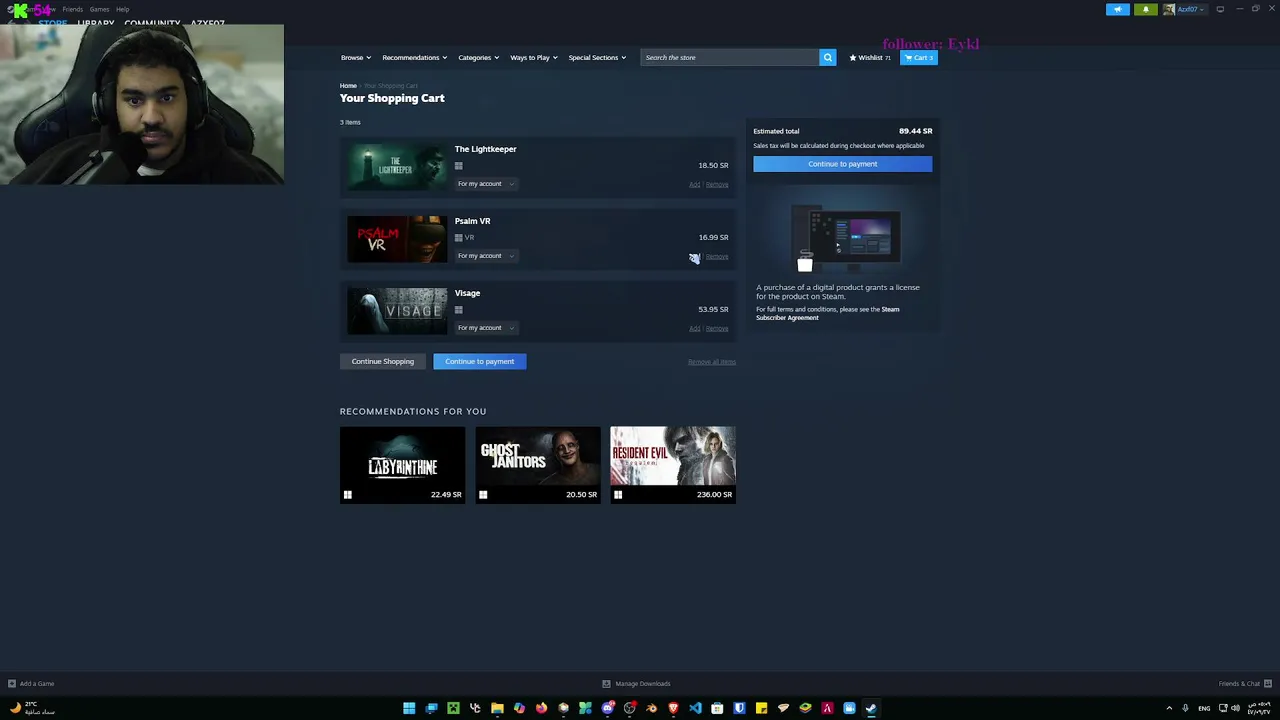This screenshot has height=720, width=1280.
Task: Open Task View from the taskbar
Action: (x=431, y=708)
